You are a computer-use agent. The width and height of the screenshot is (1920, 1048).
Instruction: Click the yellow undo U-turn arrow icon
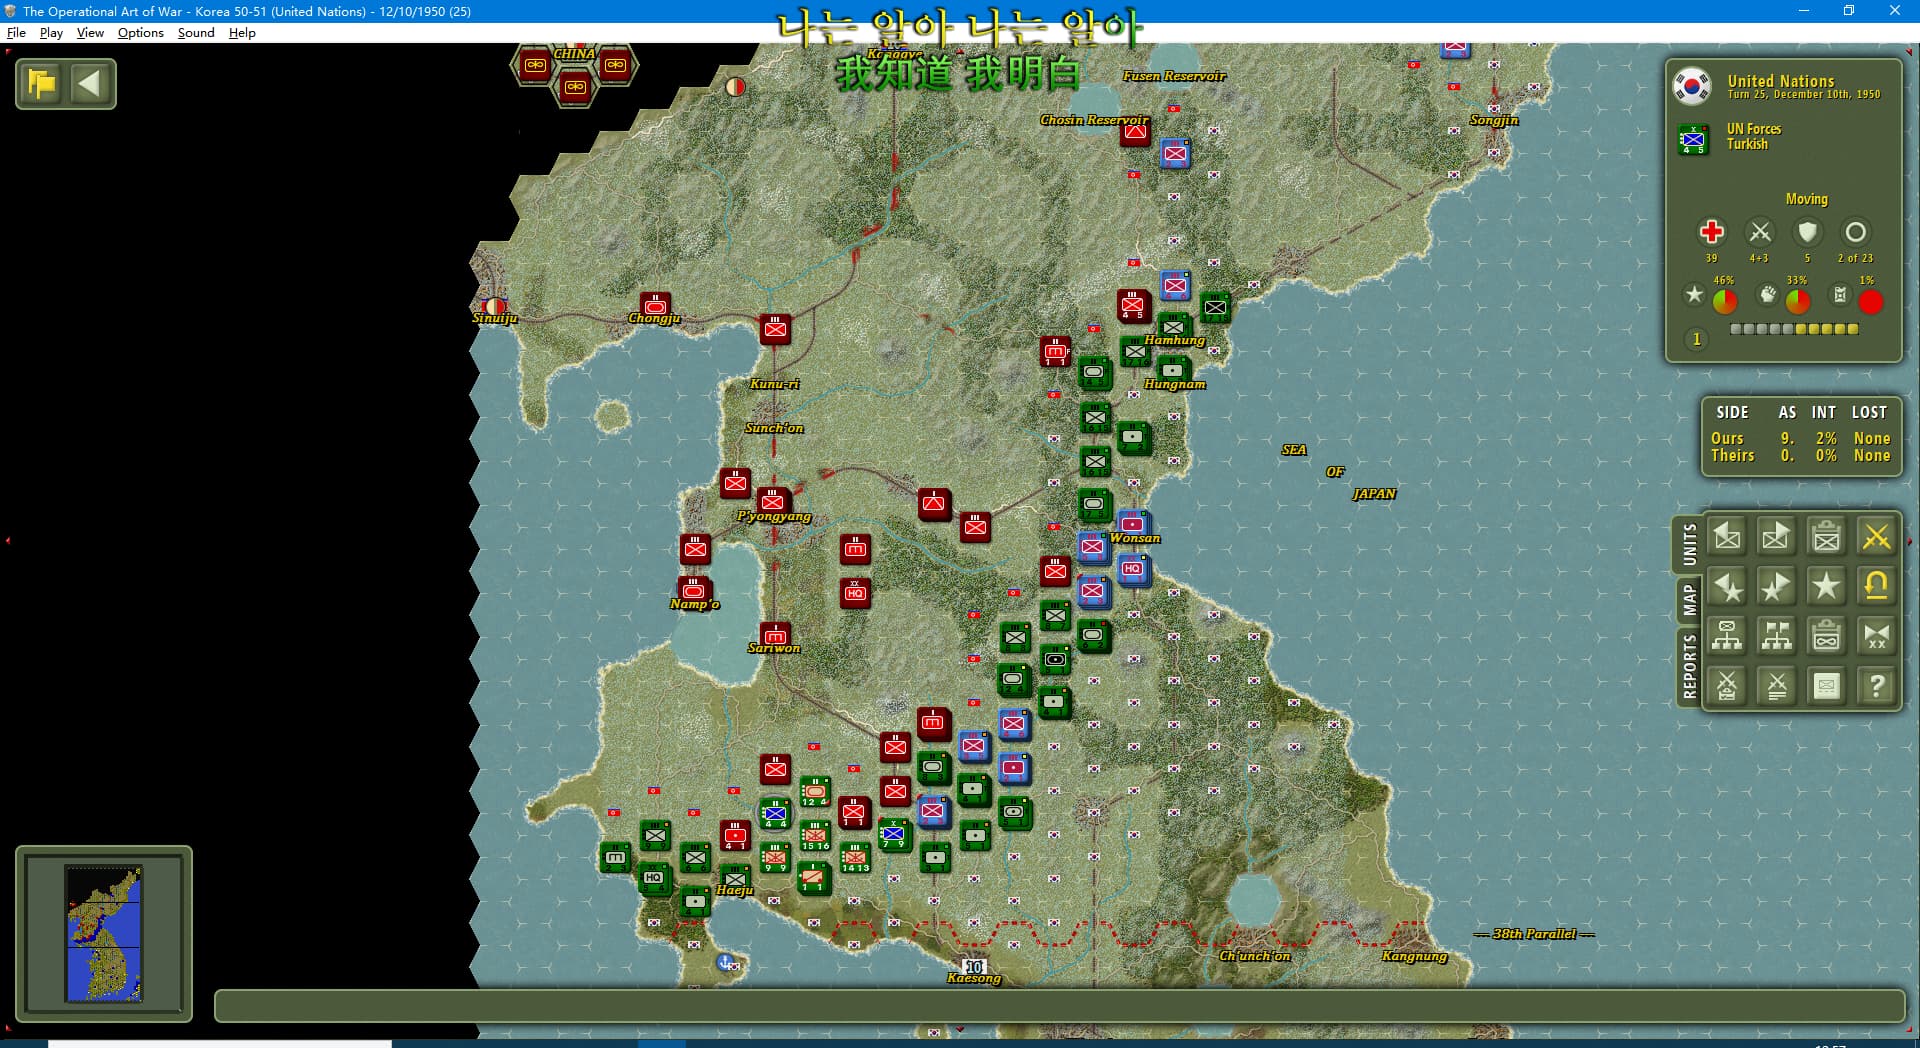(x=1876, y=587)
